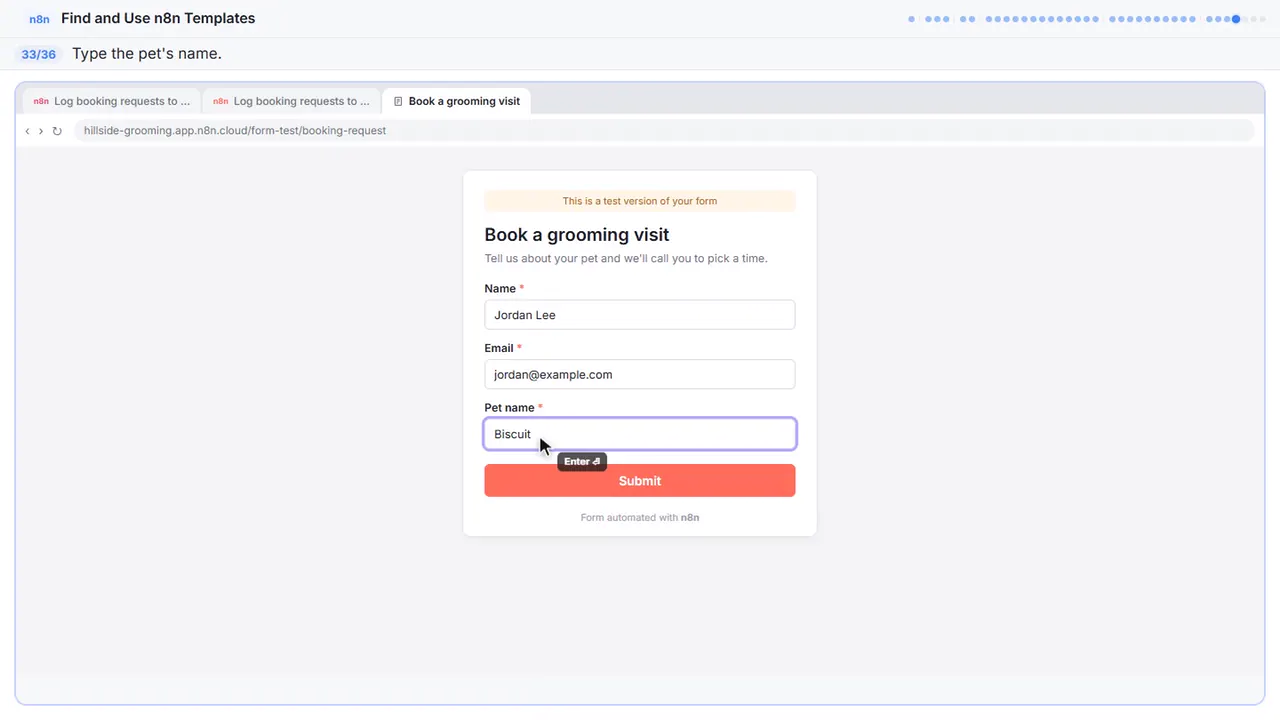Open the second 'Log booking requests to' tab
This screenshot has width=1280, height=720.
(291, 101)
